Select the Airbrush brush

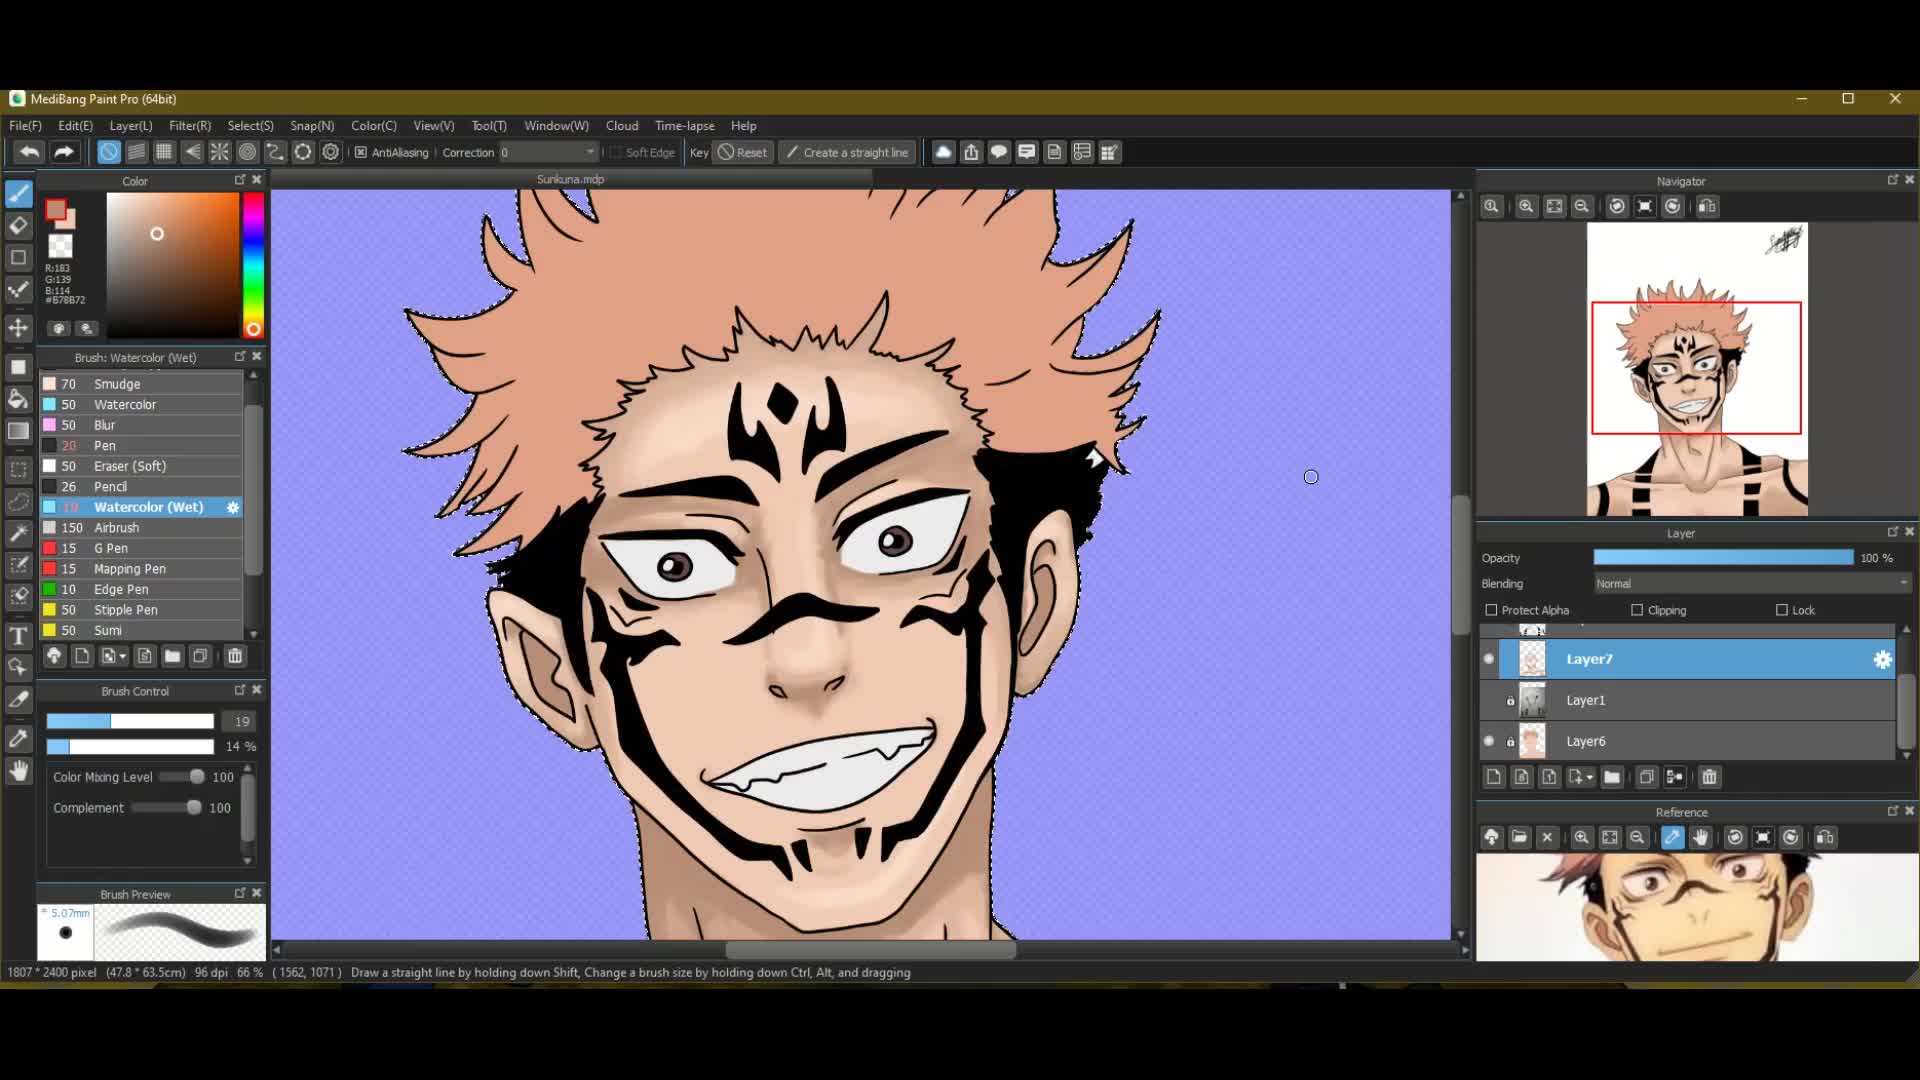141,528
